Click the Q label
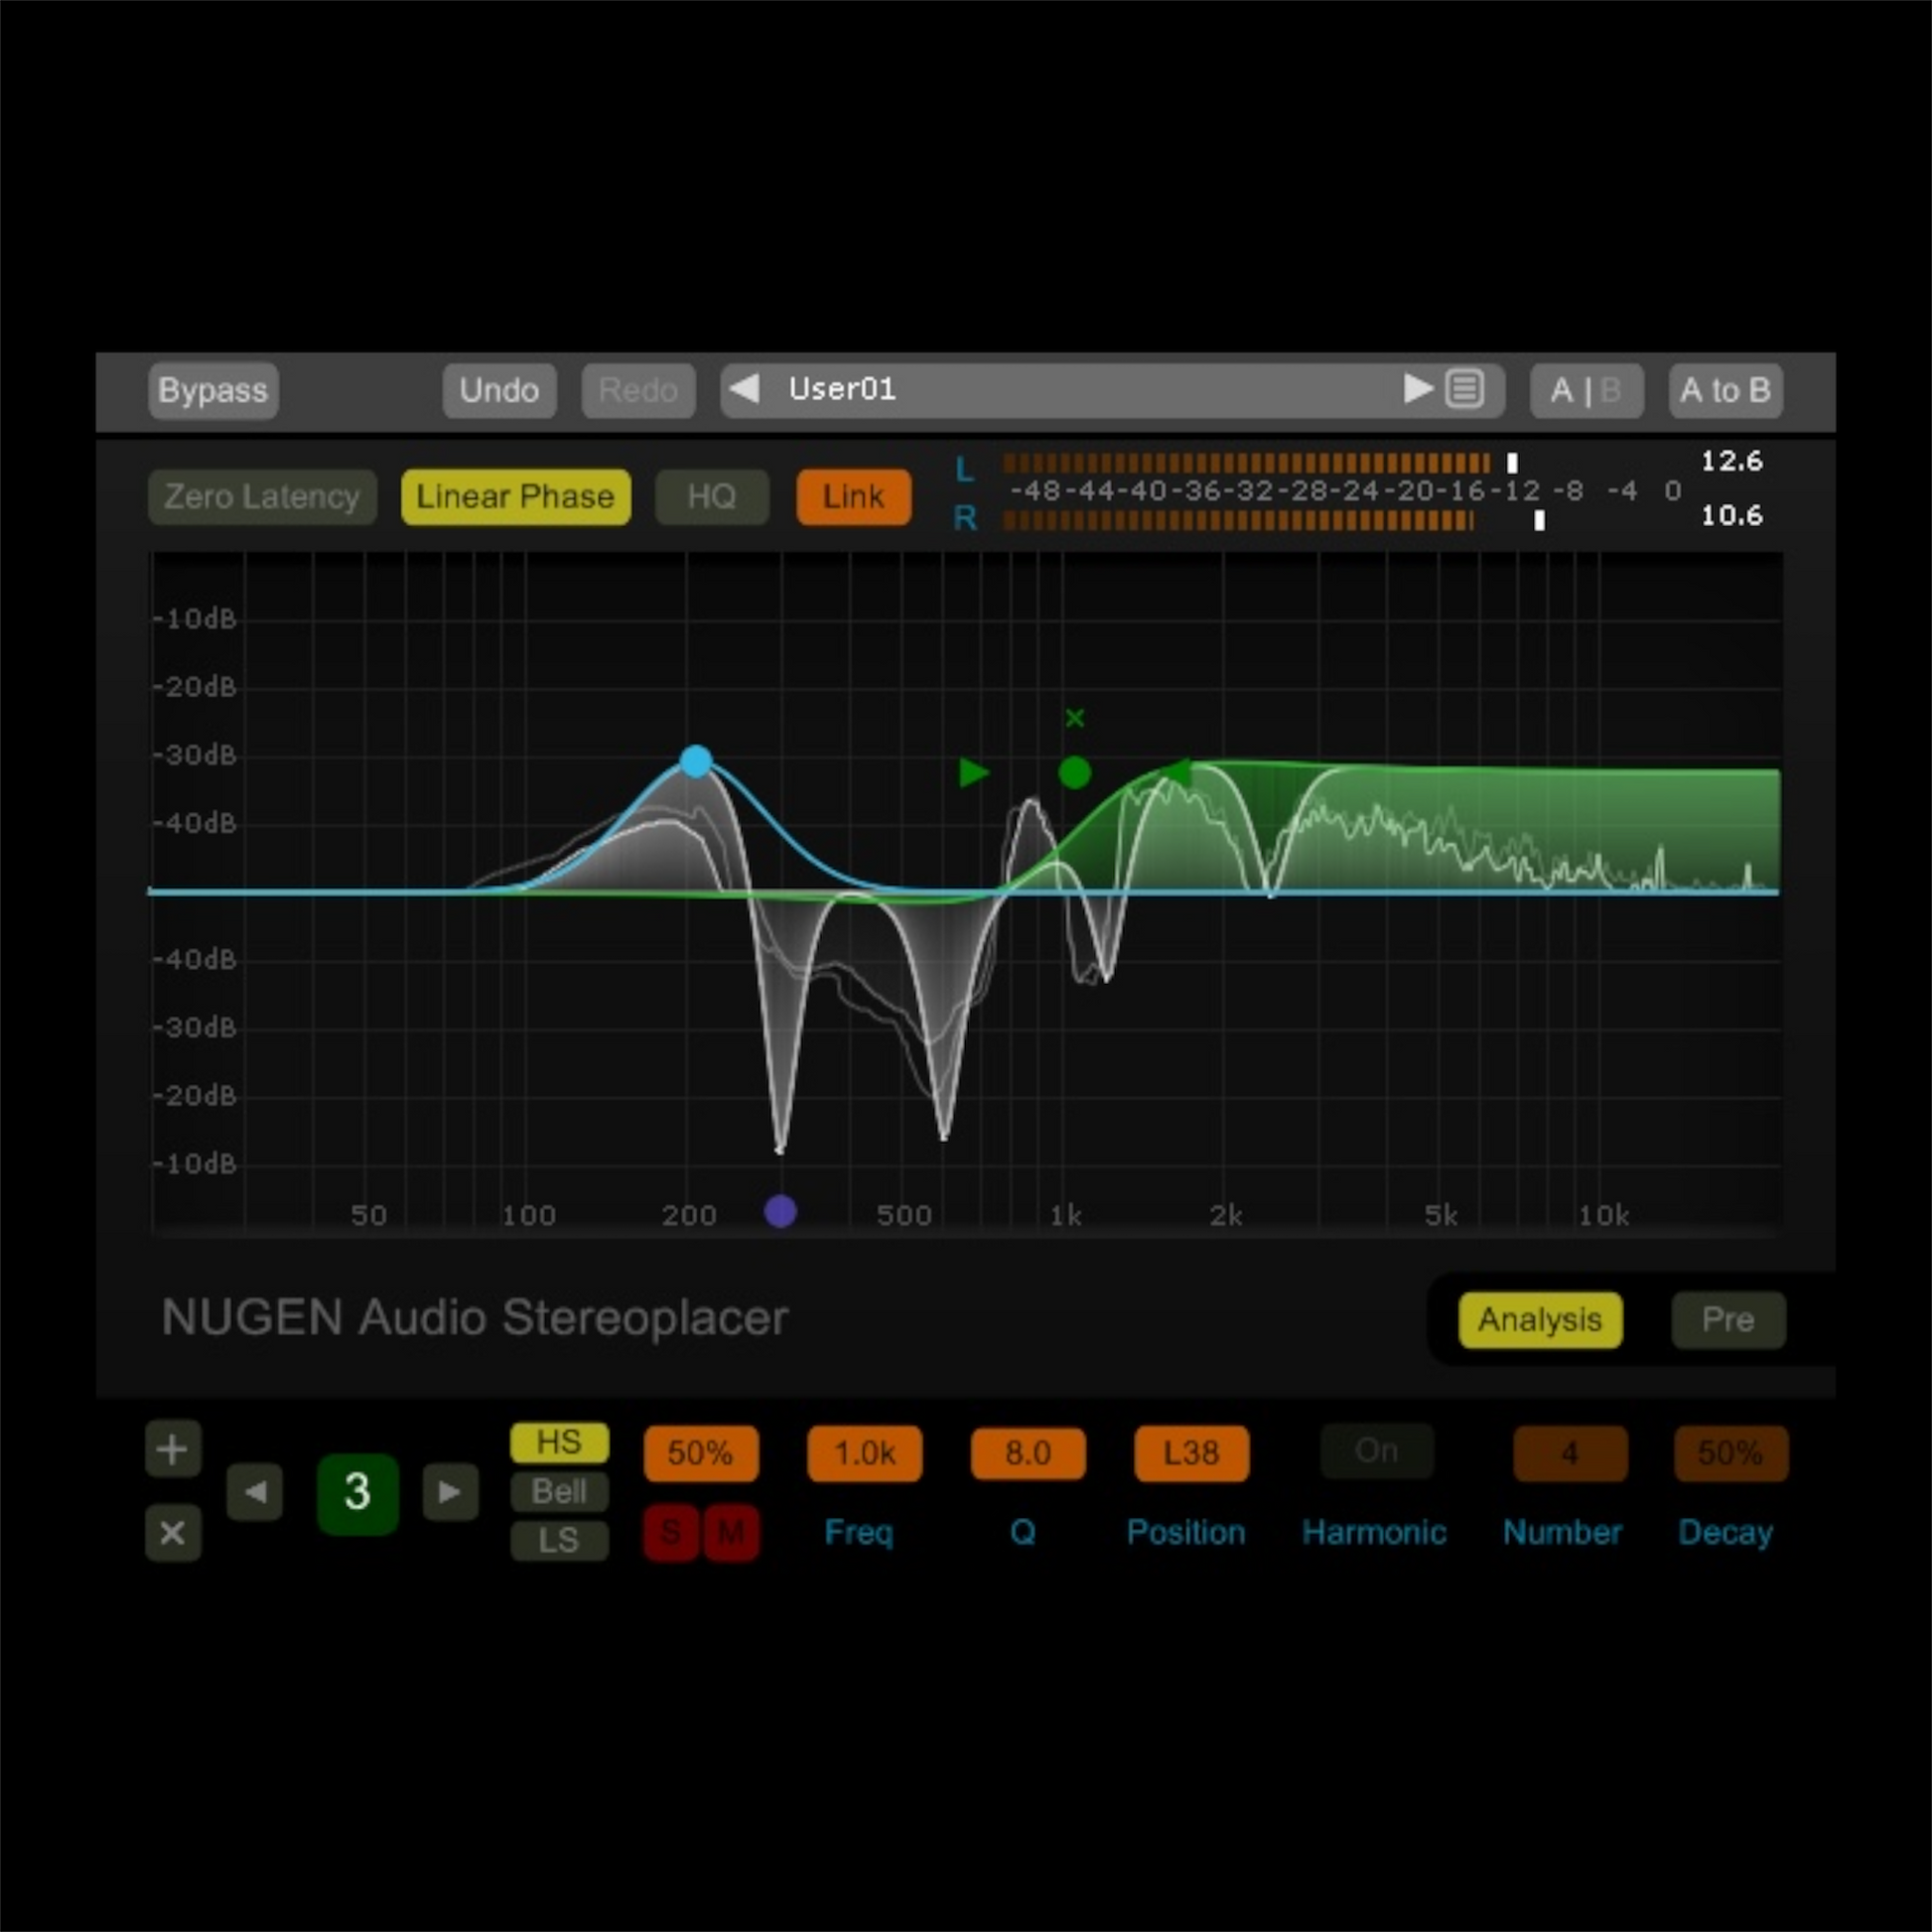This screenshot has height=1932, width=1932. (x=1023, y=1533)
